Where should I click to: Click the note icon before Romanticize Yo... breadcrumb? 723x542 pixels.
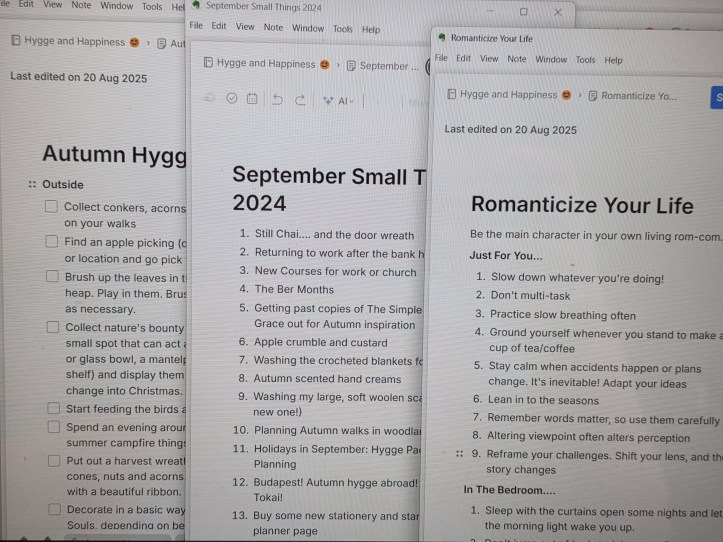(x=593, y=96)
